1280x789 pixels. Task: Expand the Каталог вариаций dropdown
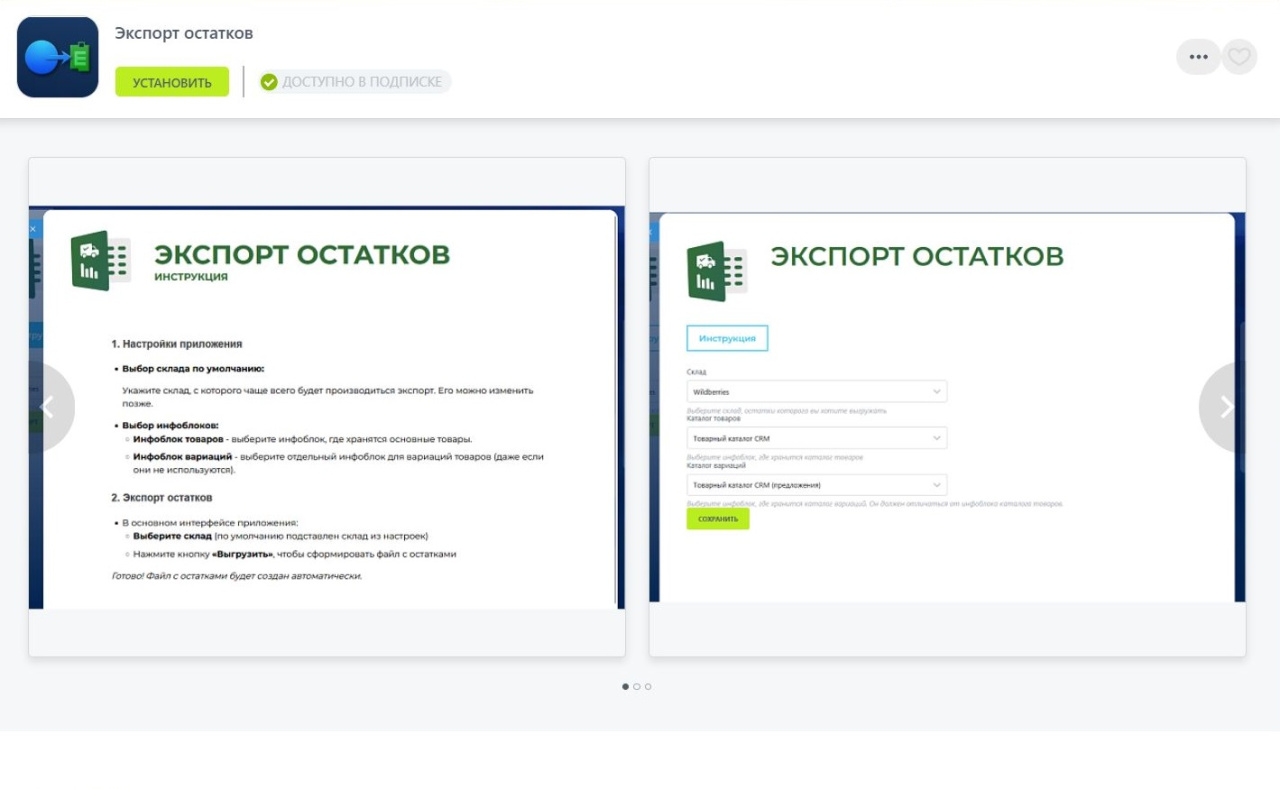tap(816, 485)
